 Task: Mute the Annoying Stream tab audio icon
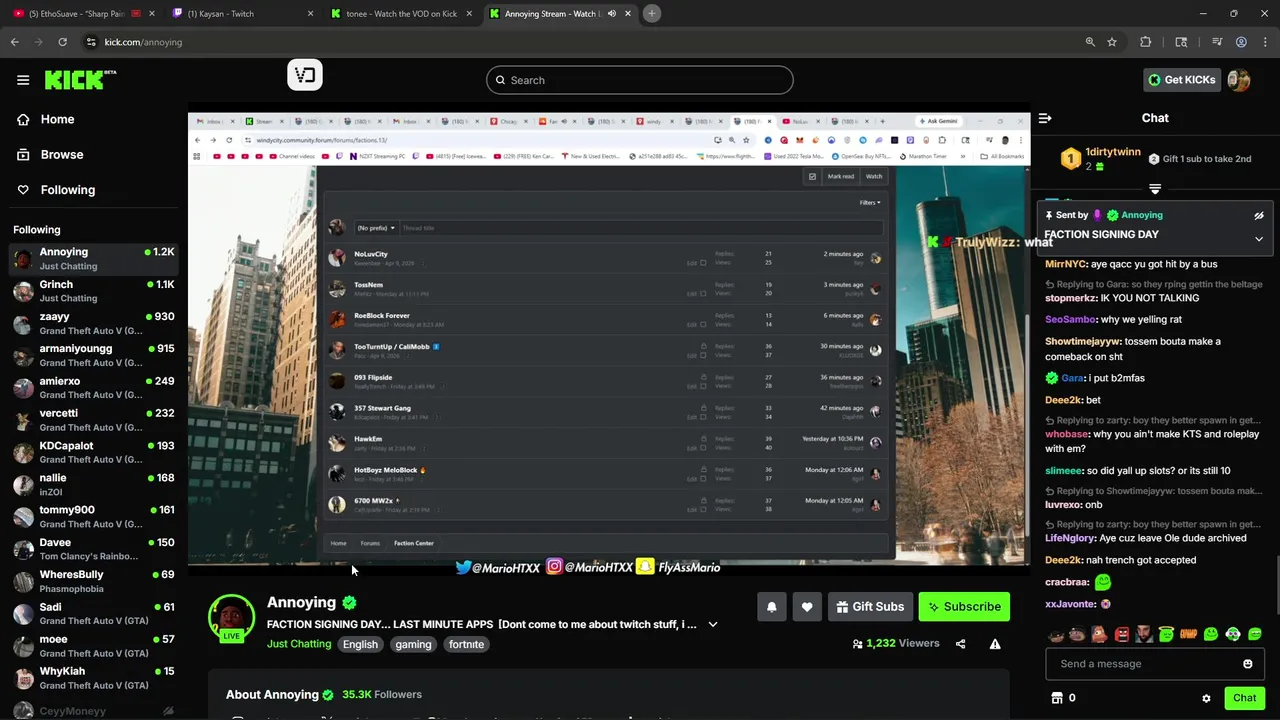[611, 14]
